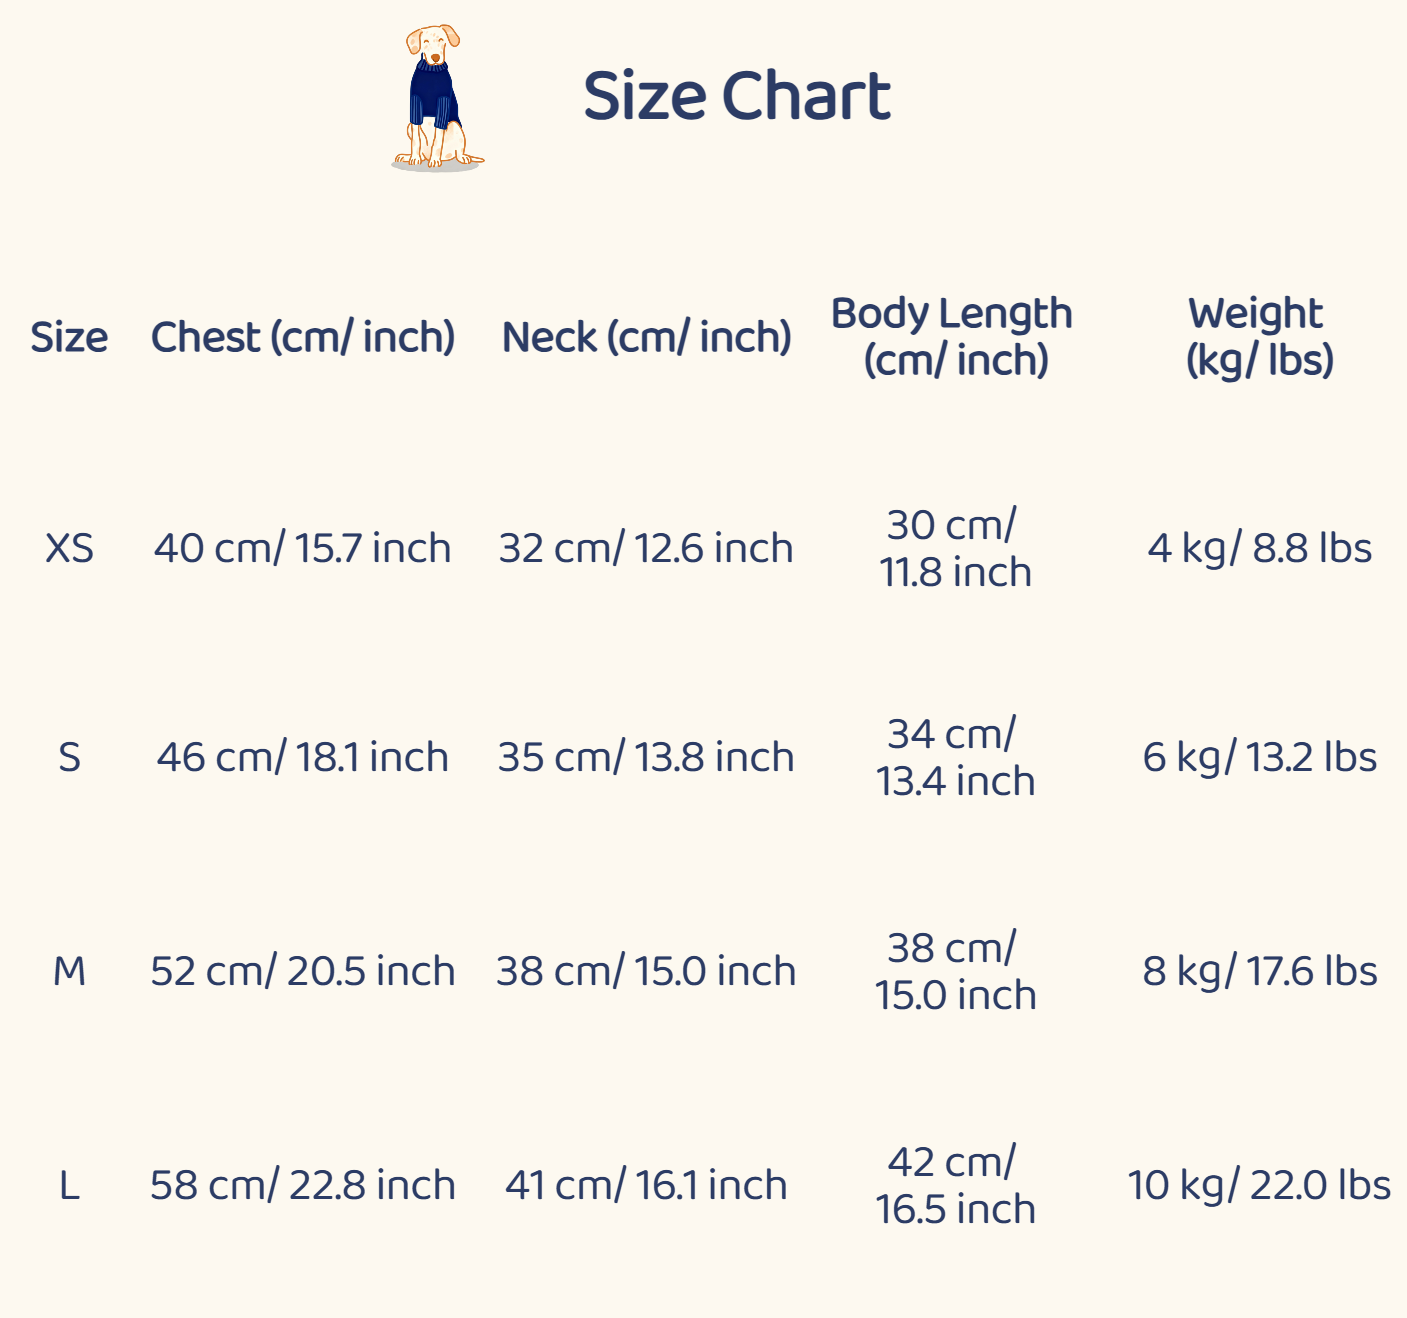Viewport: 1407px width, 1318px height.
Task: Click the 58 cm/ 22.8 inch chest value
Action: [x=302, y=1185]
